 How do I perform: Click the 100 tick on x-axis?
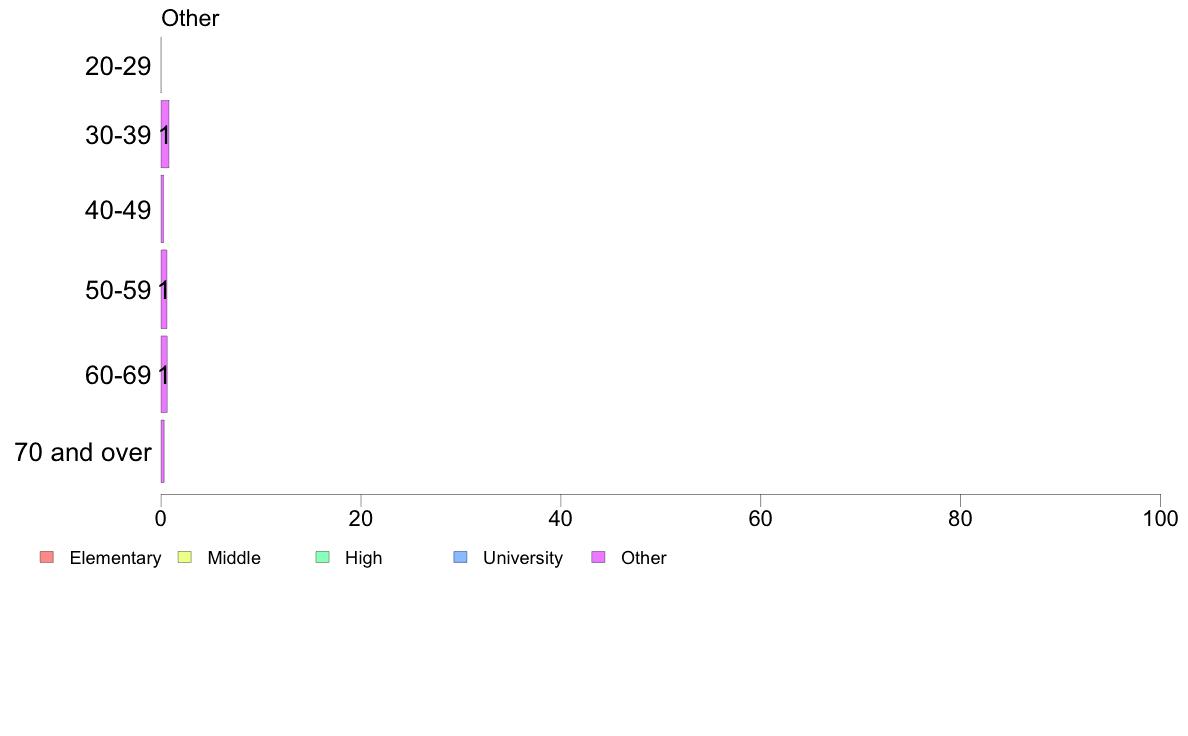[1160, 518]
